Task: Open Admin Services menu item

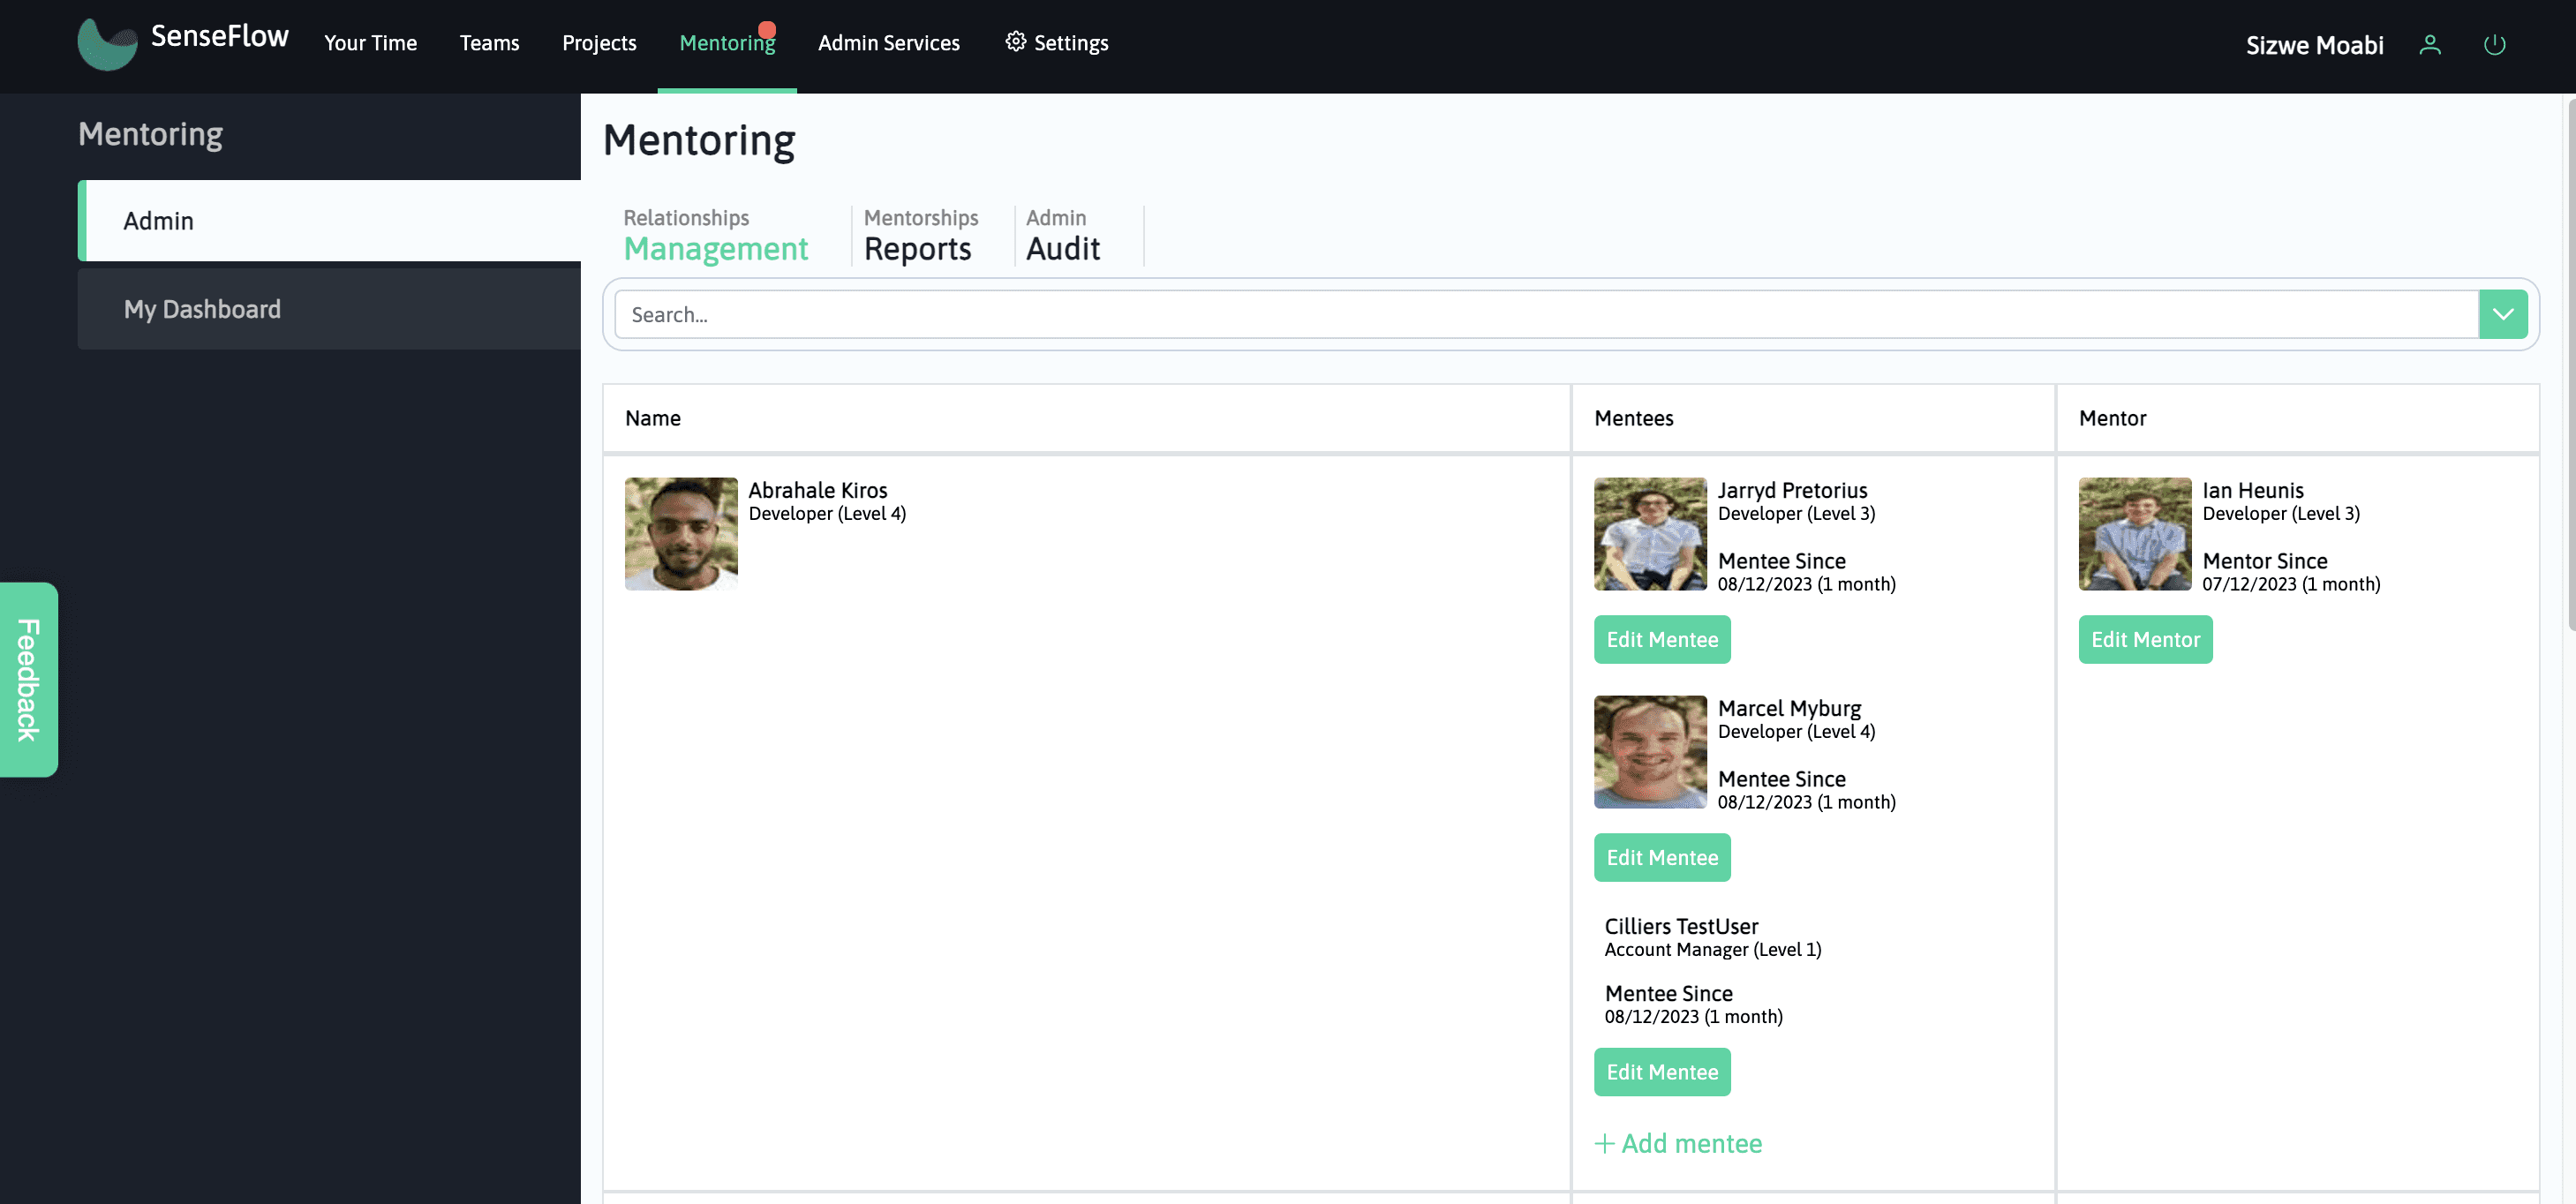Action: [x=888, y=43]
